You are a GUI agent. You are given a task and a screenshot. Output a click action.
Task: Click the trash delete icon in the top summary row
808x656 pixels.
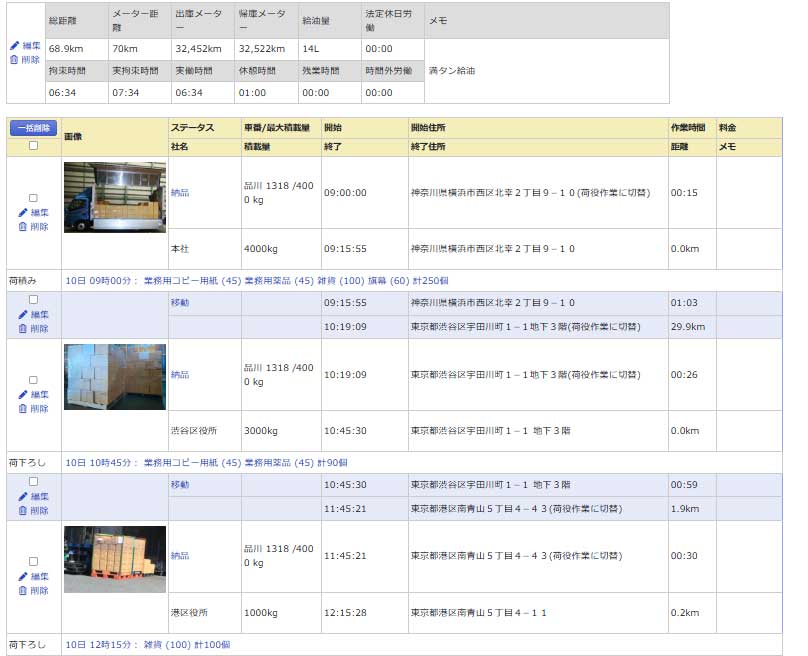14,60
